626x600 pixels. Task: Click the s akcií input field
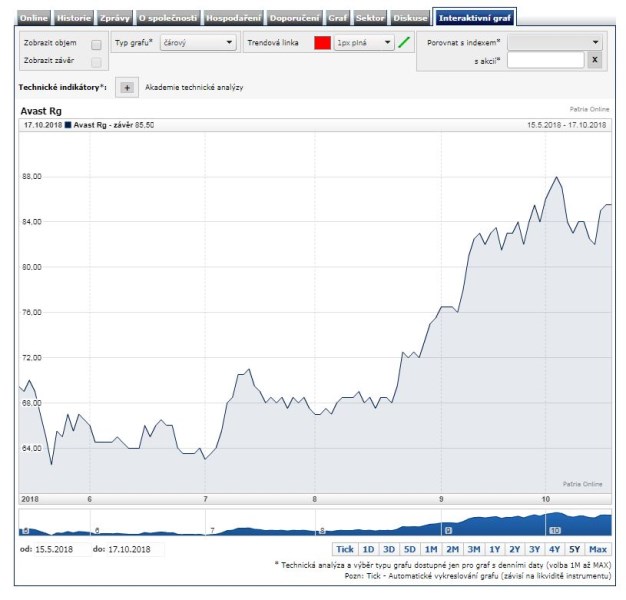[x=545, y=61]
